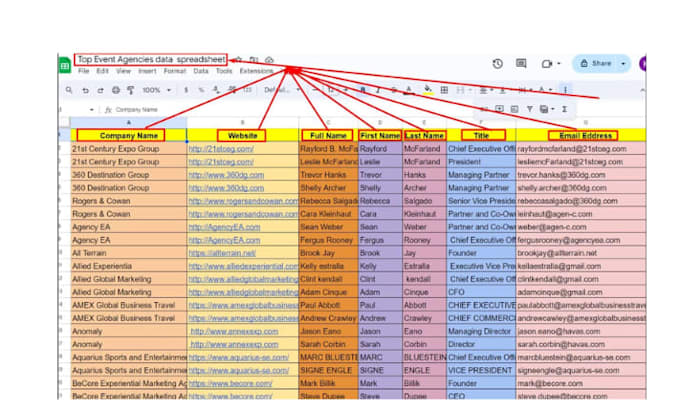The image size is (680, 411).
Task: Open the http://www.360dg.com link for Trevor Hanks
Action: [226, 175]
